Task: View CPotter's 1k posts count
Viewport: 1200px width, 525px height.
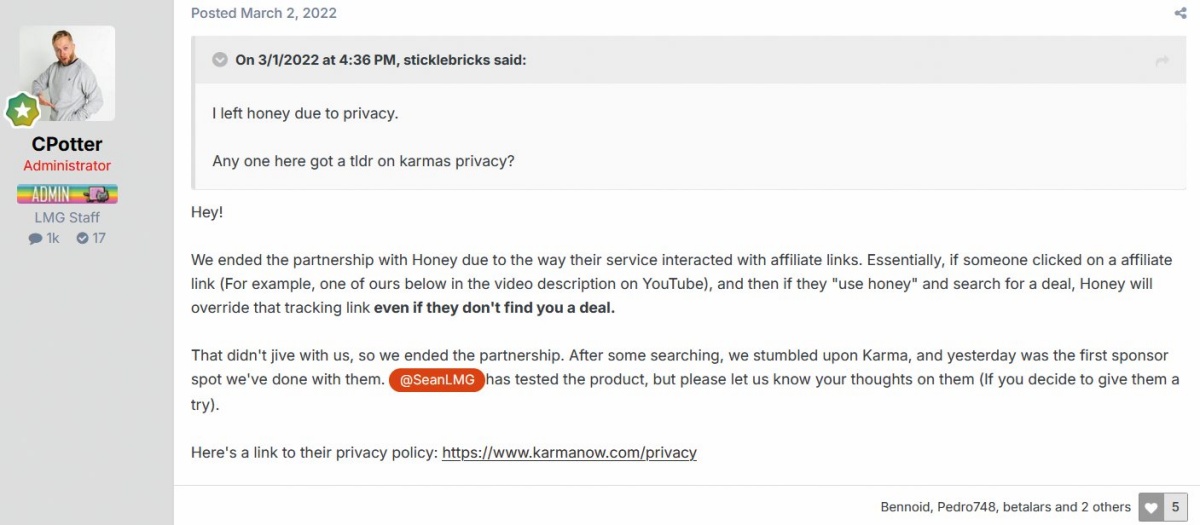Action: click(x=44, y=238)
